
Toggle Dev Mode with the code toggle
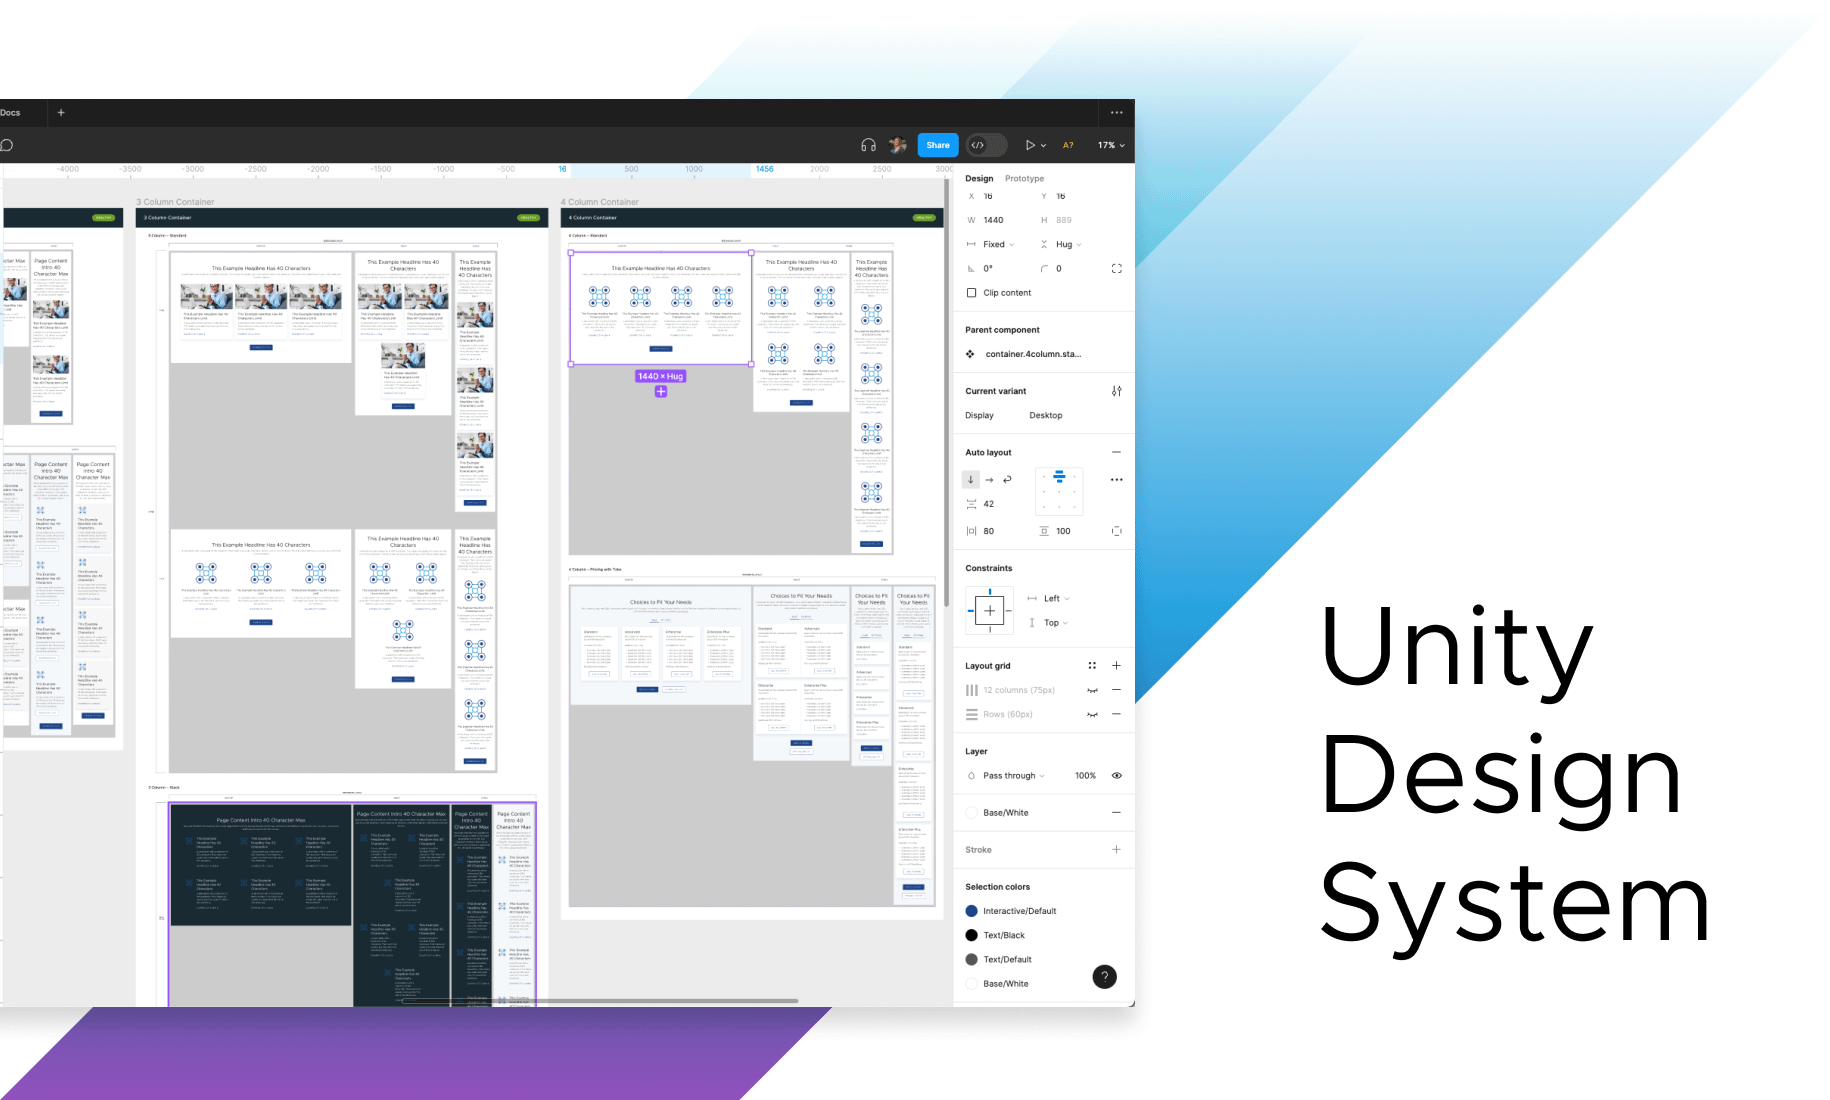pyautogui.click(x=986, y=145)
